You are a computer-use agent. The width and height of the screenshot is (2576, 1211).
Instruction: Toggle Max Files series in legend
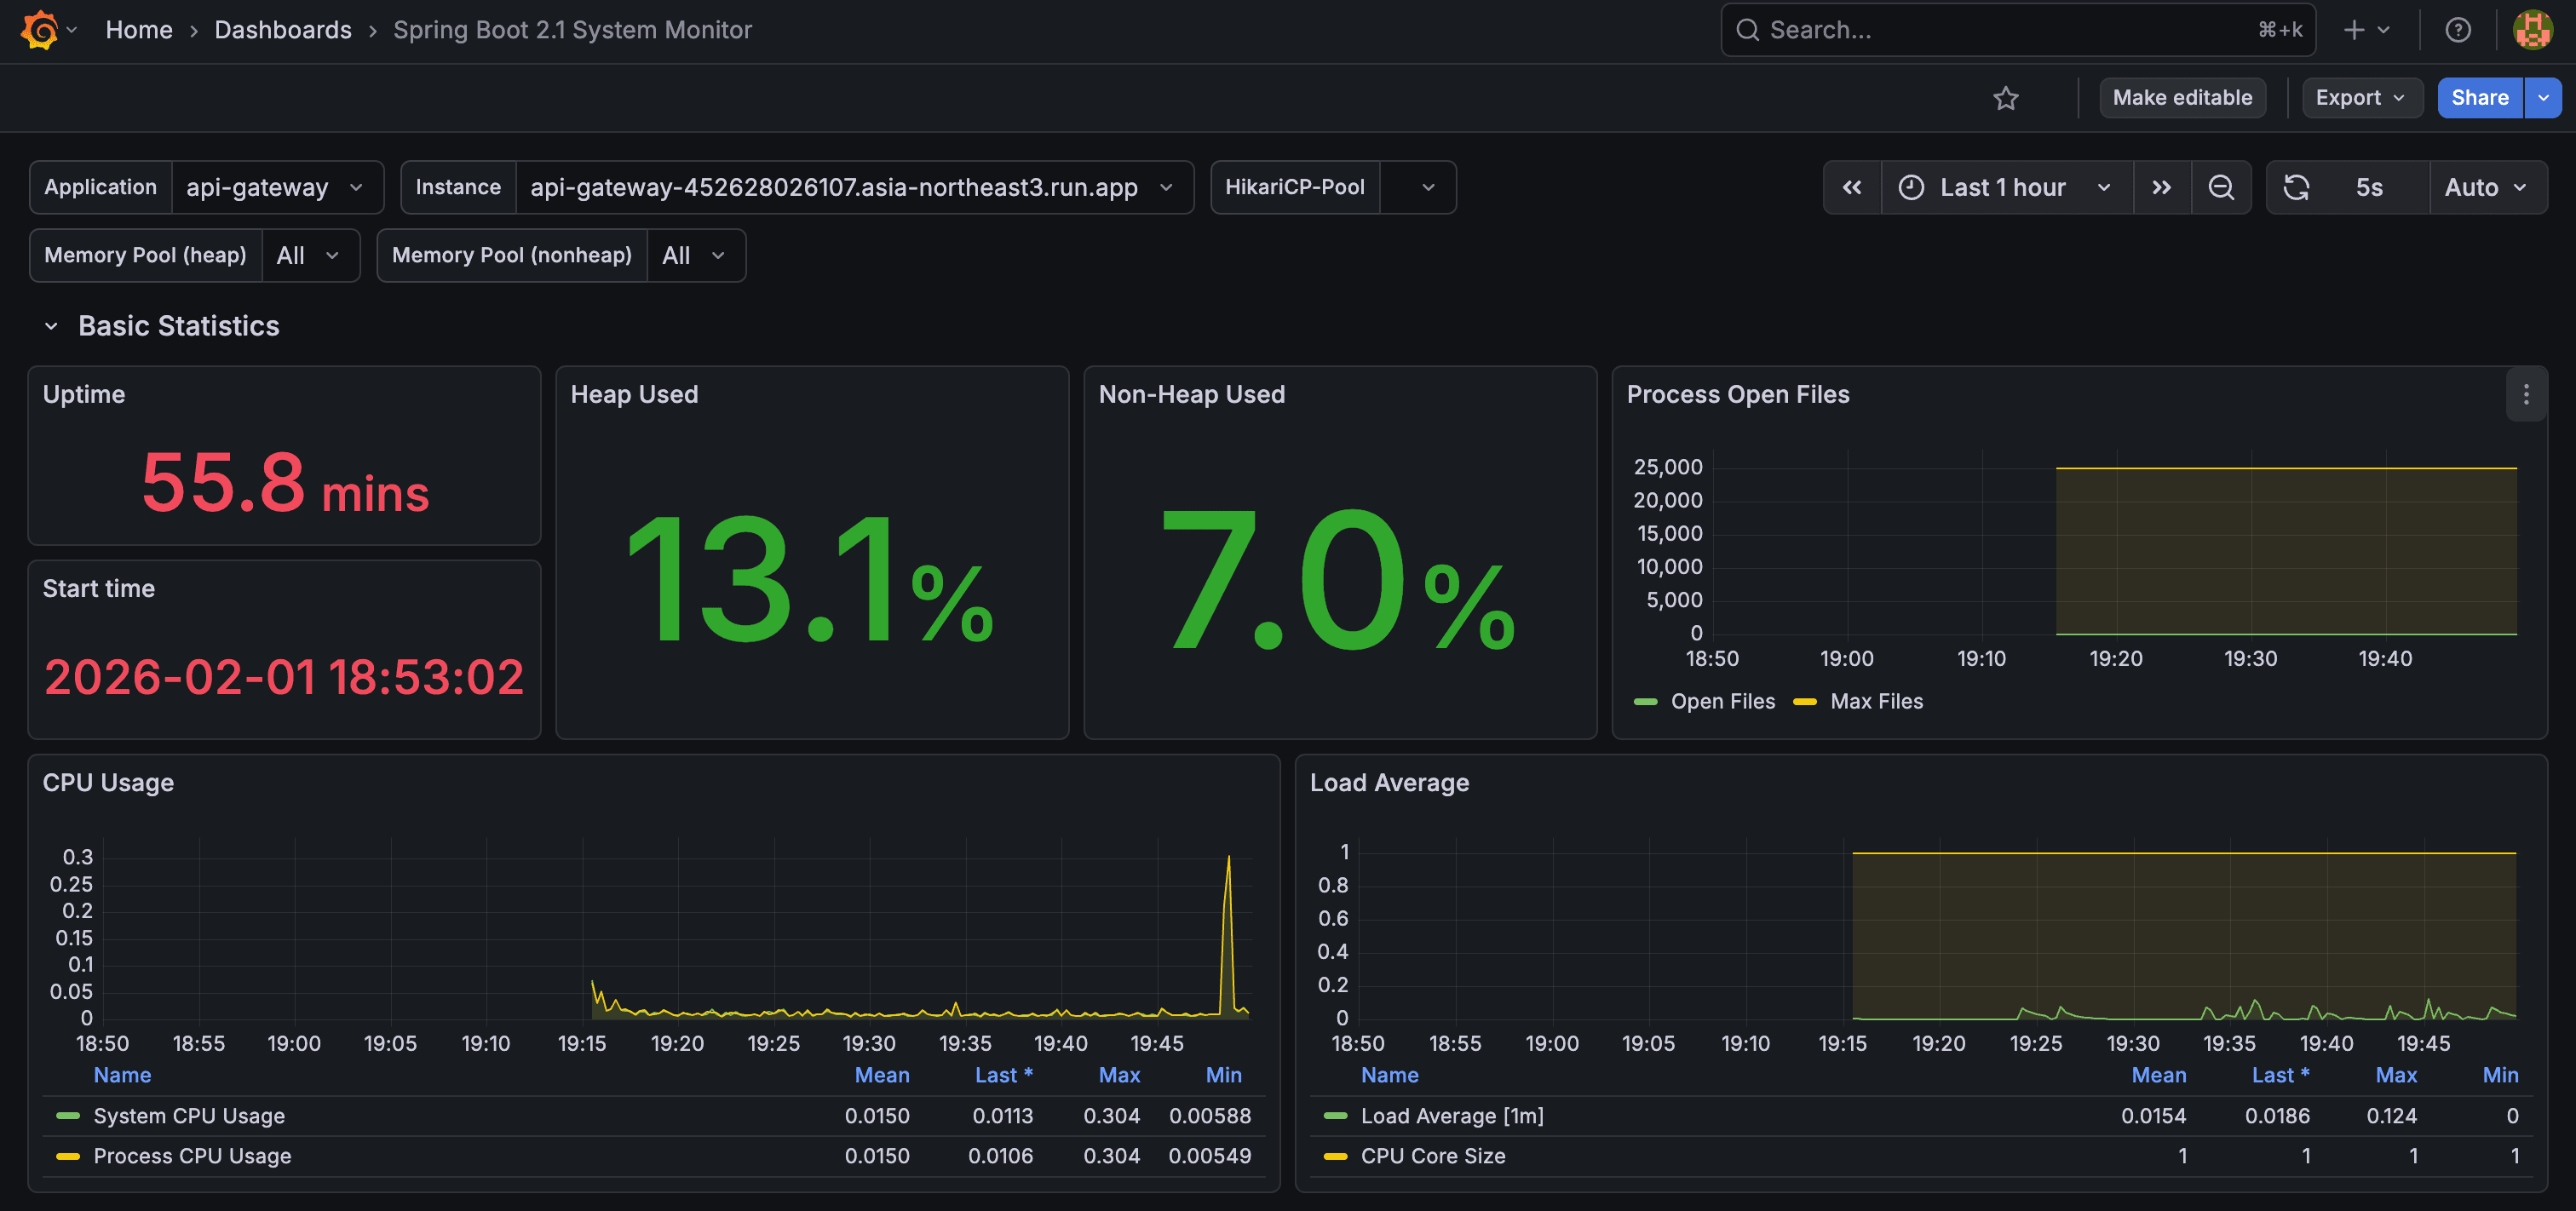[1875, 702]
